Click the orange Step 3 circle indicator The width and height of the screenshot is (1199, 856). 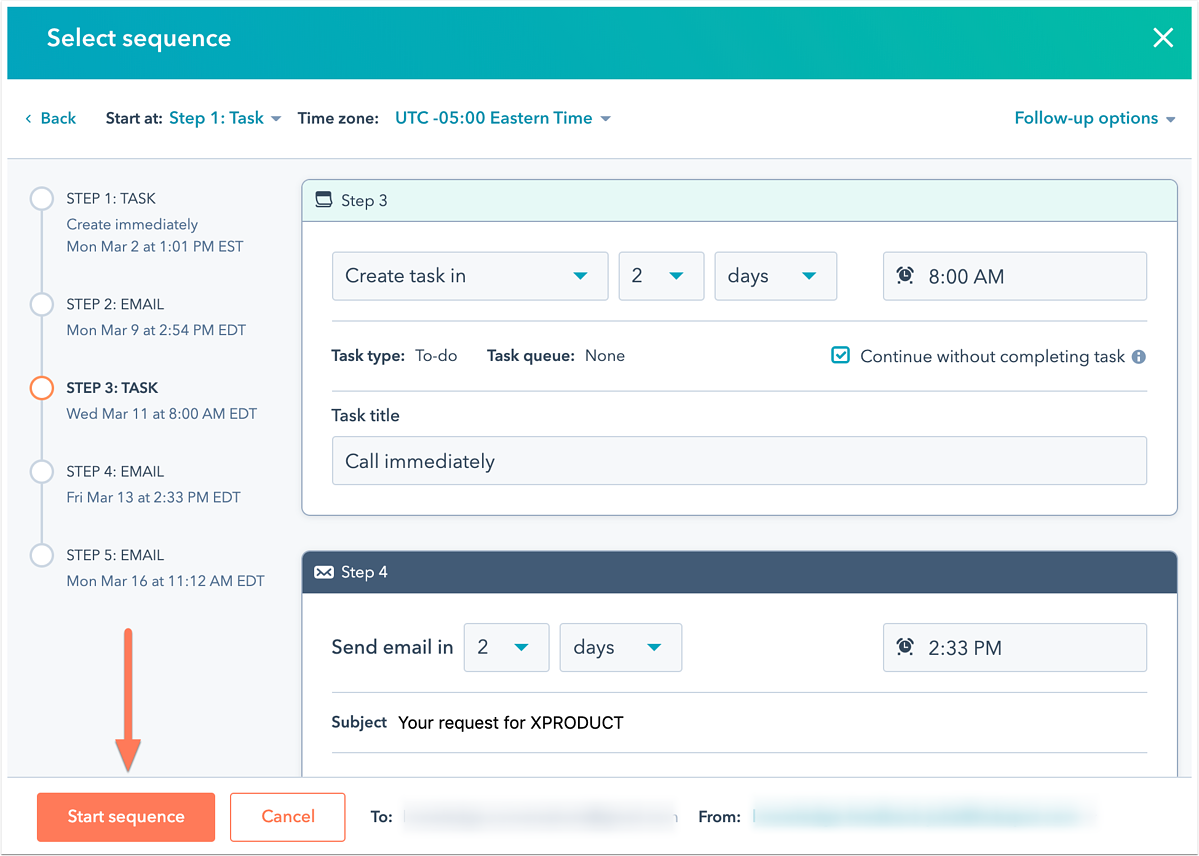(x=41, y=388)
